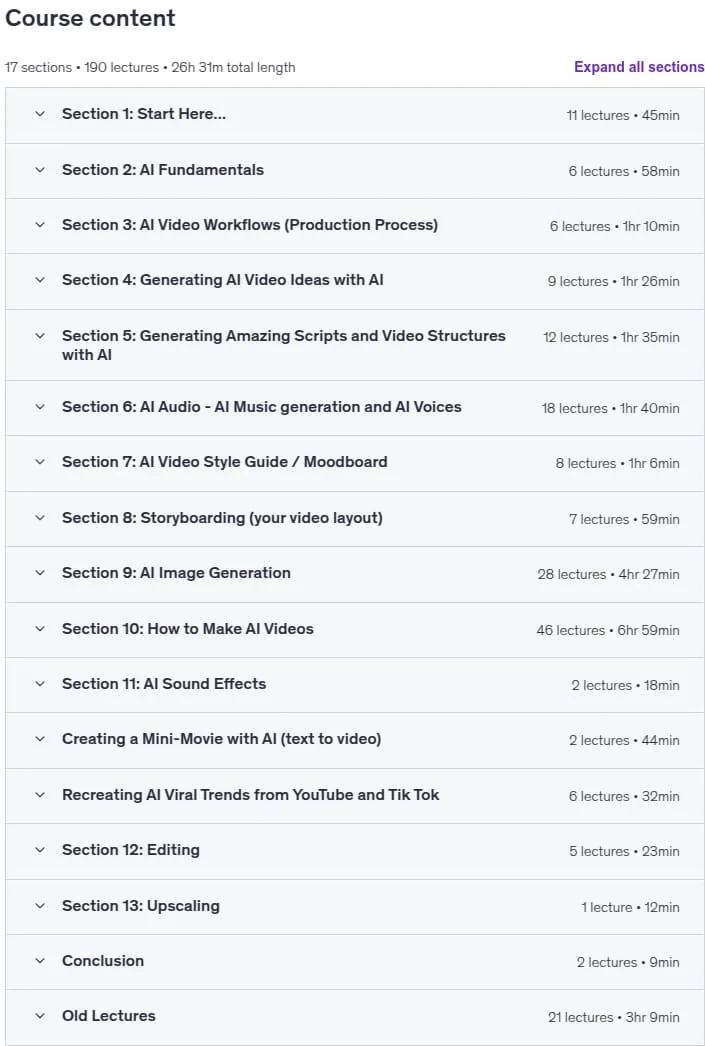Expand the Section 1: Start Here chevron

[x=40, y=114]
